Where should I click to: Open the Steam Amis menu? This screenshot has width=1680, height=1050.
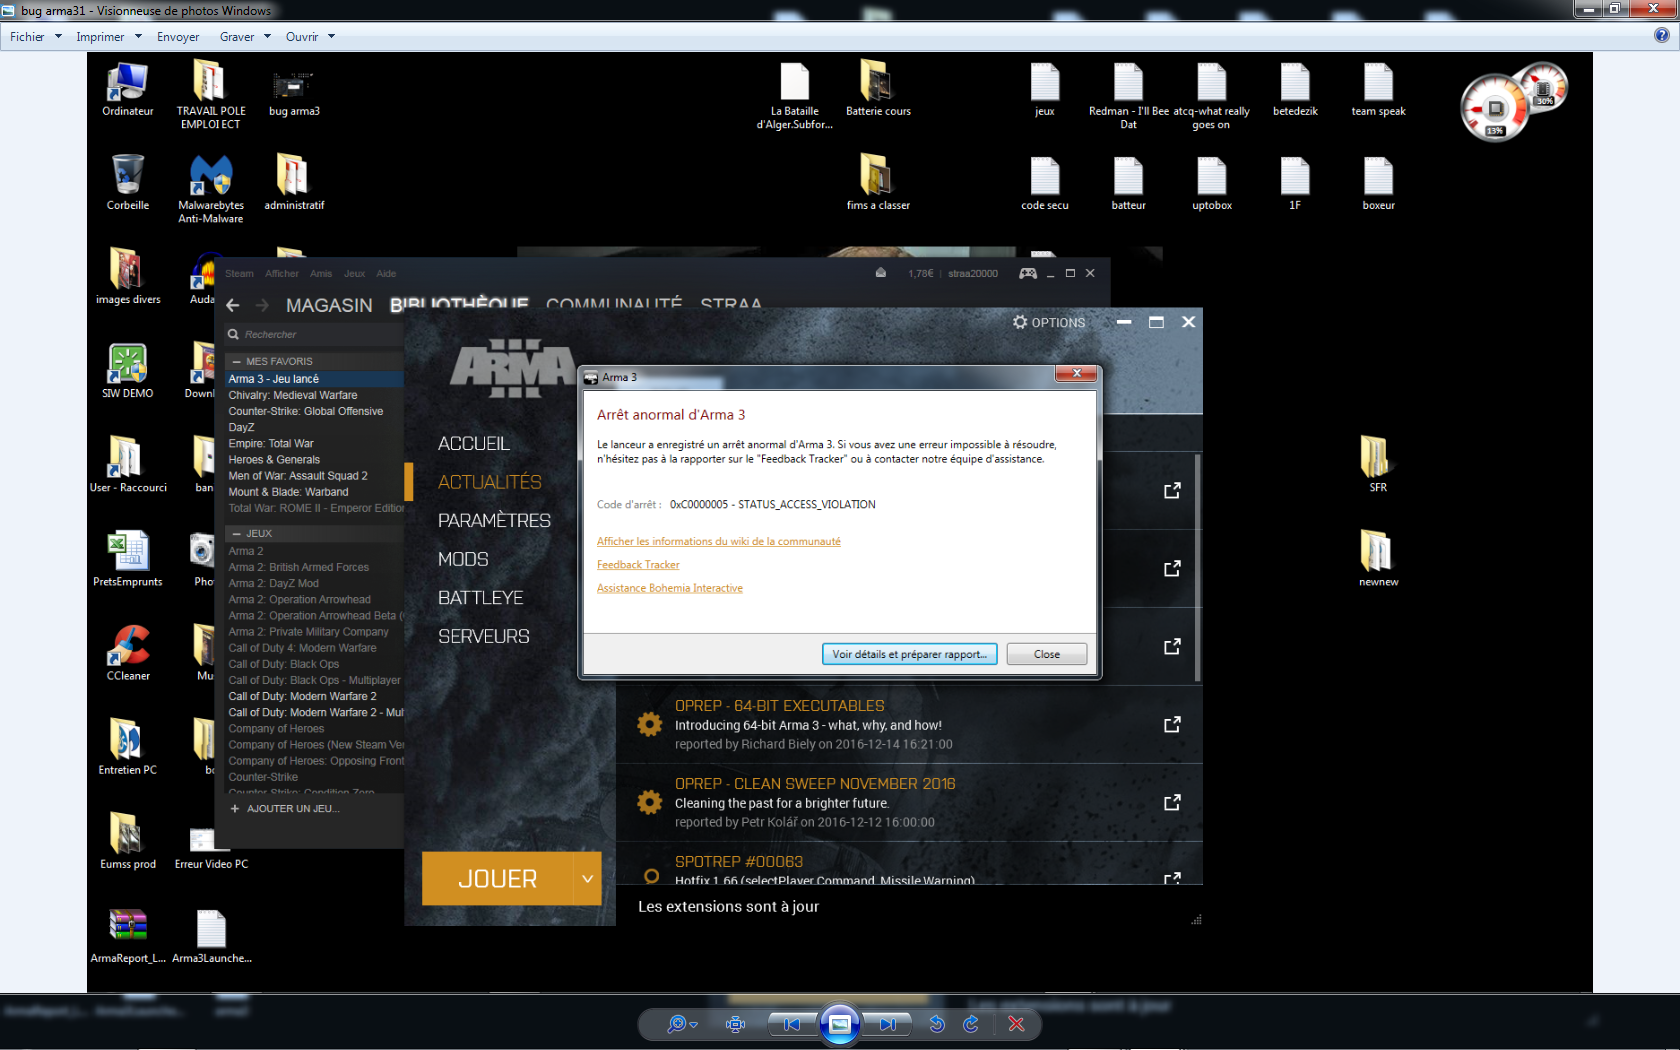point(321,274)
